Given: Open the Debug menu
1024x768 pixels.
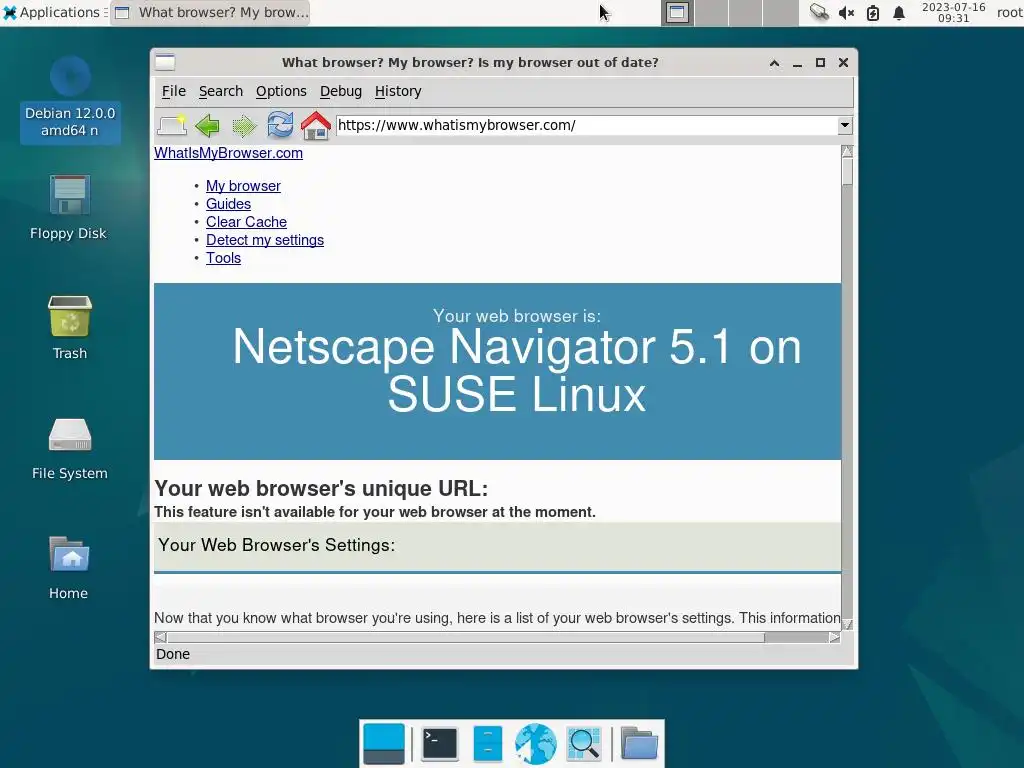Looking at the screenshot, I should 341,91.
